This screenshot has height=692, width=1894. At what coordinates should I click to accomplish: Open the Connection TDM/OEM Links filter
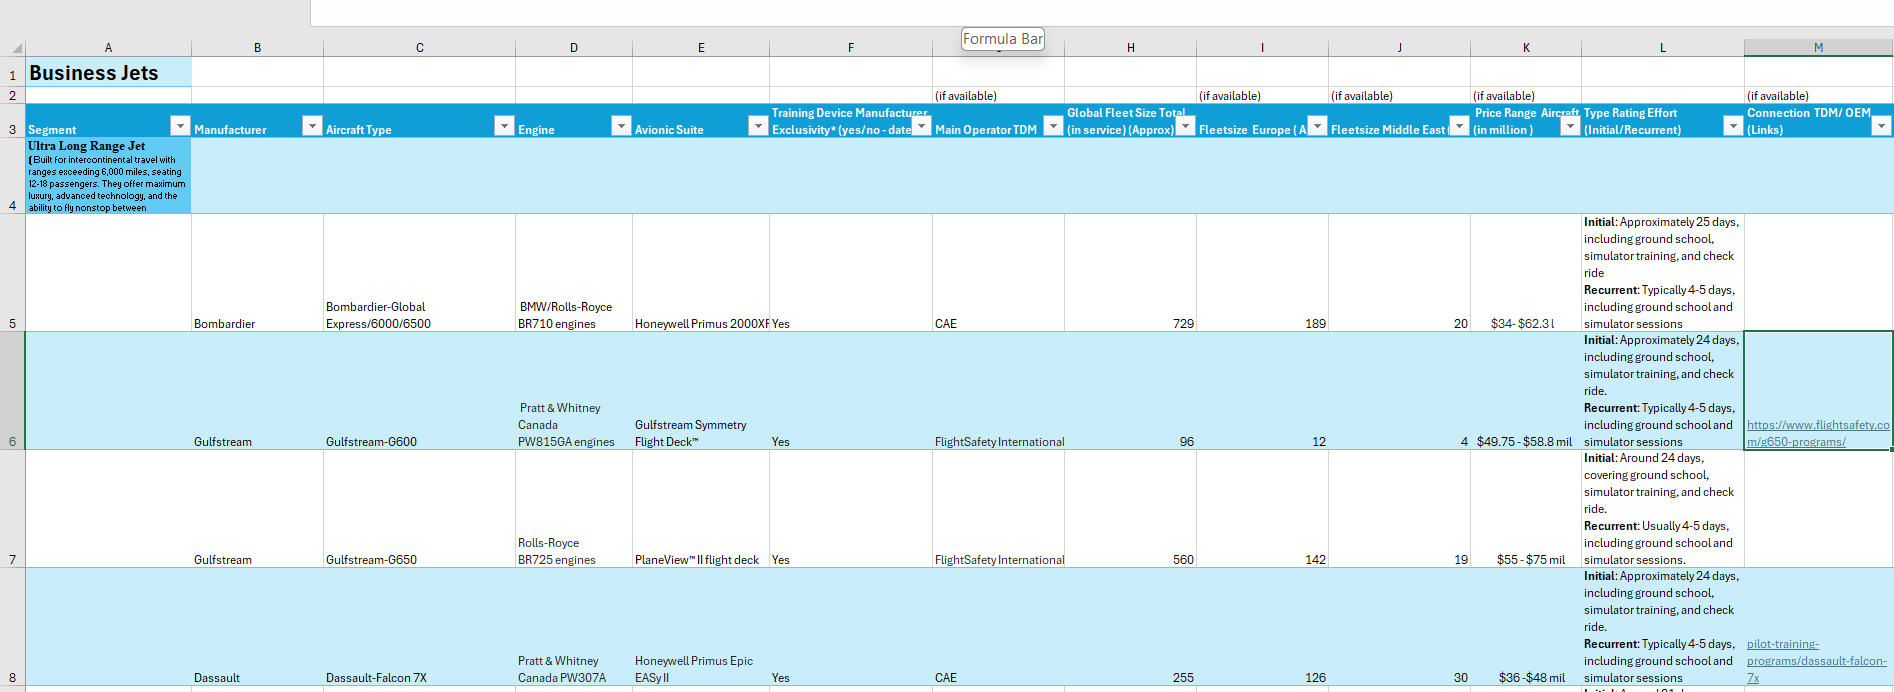click(1881, 126)
